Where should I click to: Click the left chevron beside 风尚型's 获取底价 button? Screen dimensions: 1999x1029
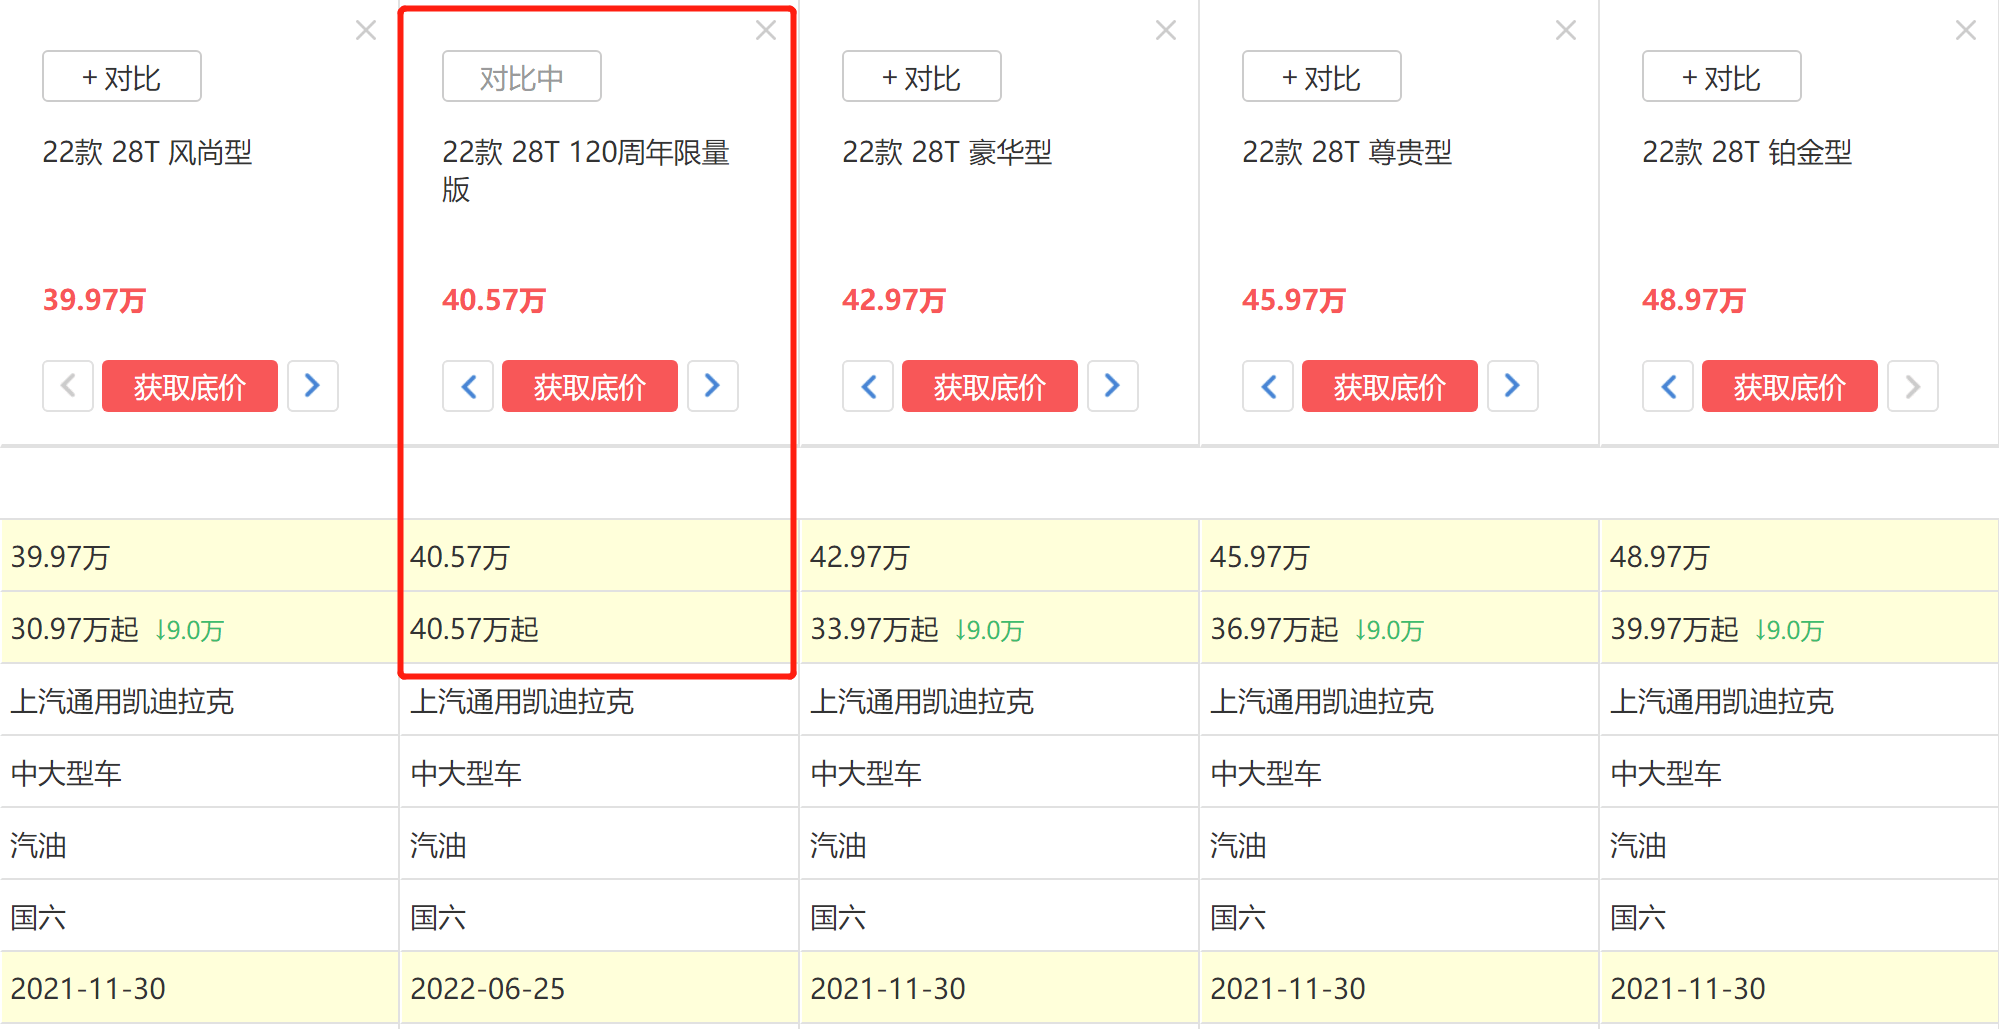(67, 386)
